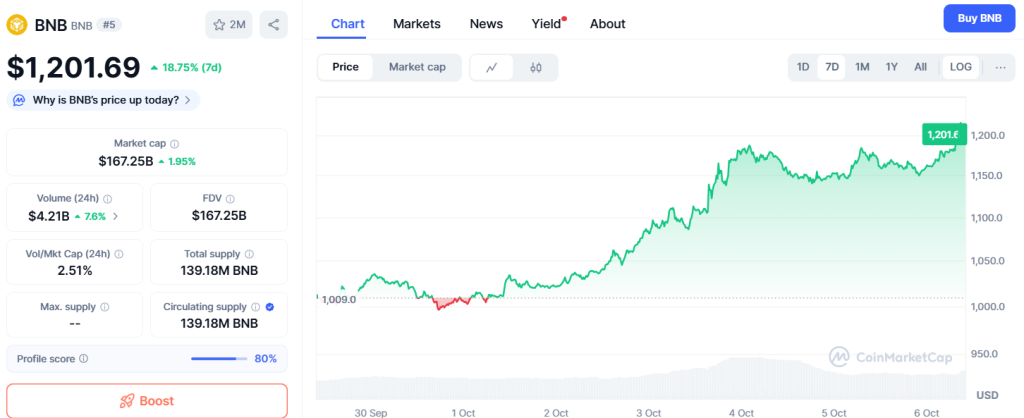This screenshot has width=1024, height=418.
Task: Toggle the LOG scale button
Action: pyautogui.click(x=960, y=67)
